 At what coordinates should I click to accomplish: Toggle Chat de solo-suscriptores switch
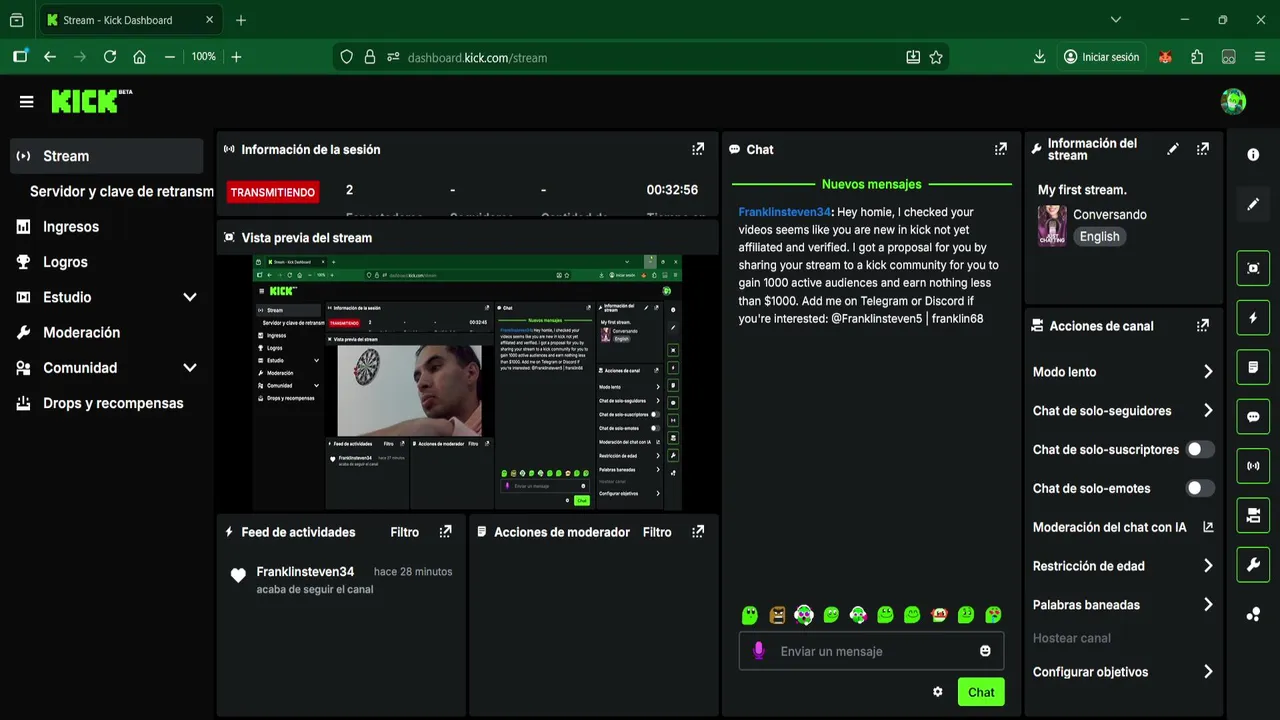[1200, 450]
